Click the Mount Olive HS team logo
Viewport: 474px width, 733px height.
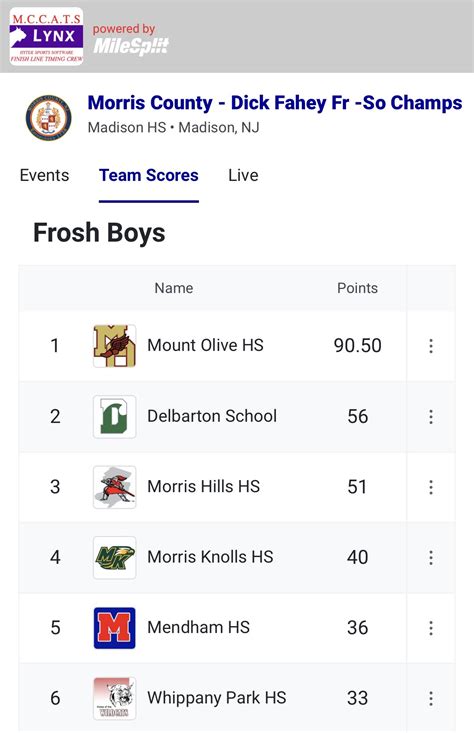coord(115,346)
